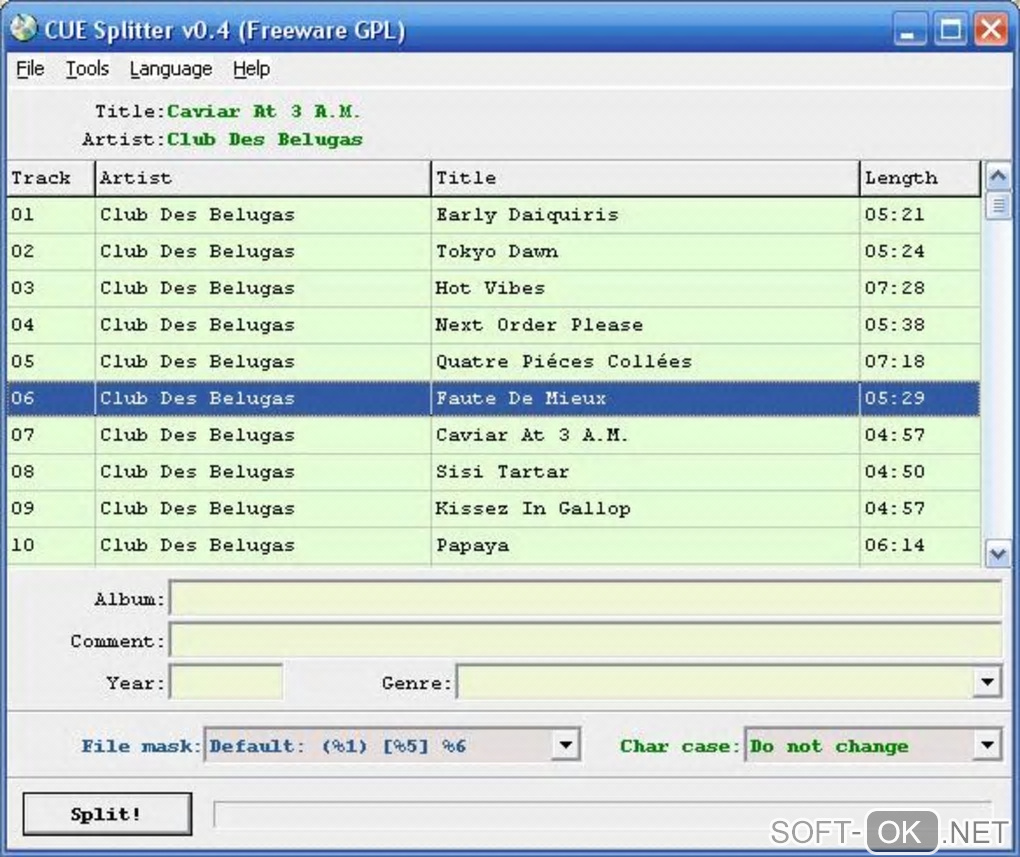This screenshot has width=1020, height=857.
Task: Click the Split! button
Action: (x=107, y=814)
